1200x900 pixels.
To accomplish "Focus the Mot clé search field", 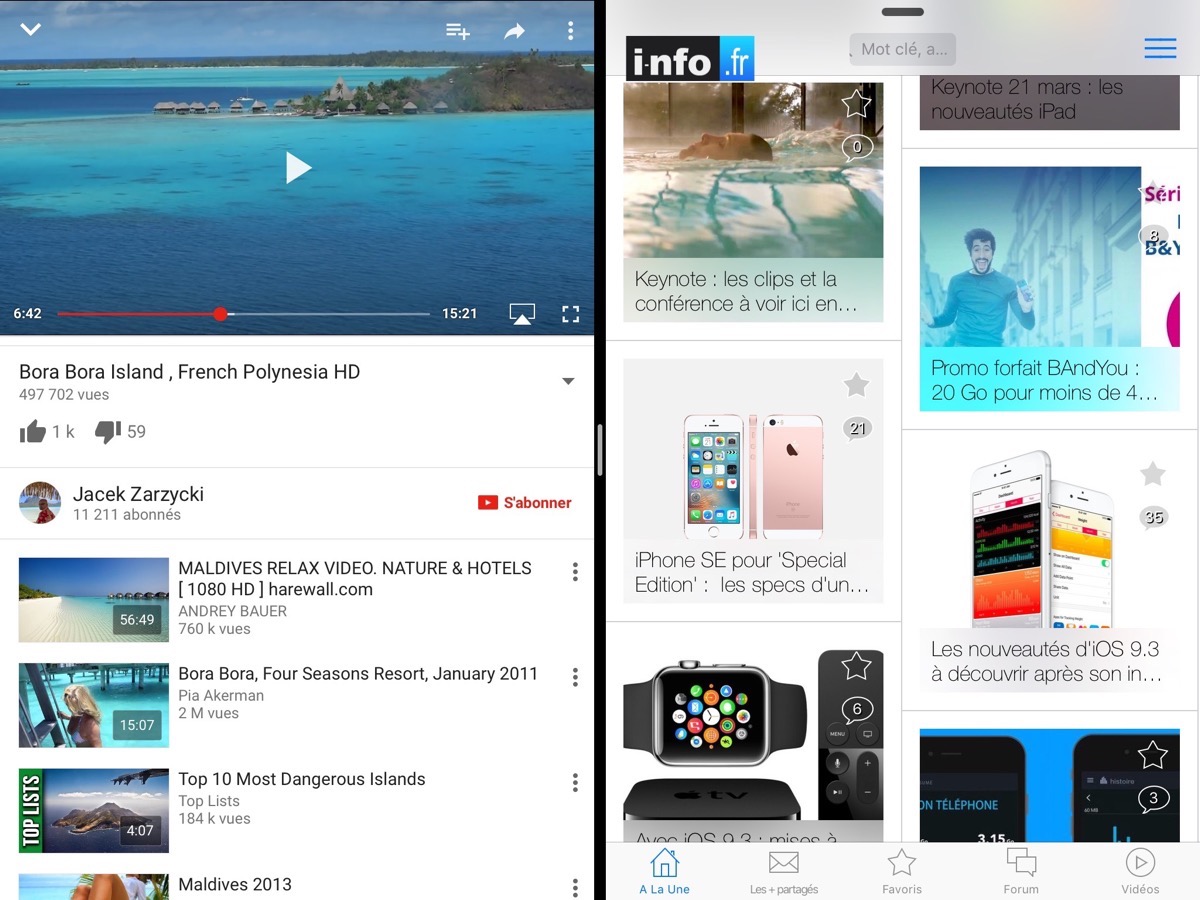I will click(902, 49).
